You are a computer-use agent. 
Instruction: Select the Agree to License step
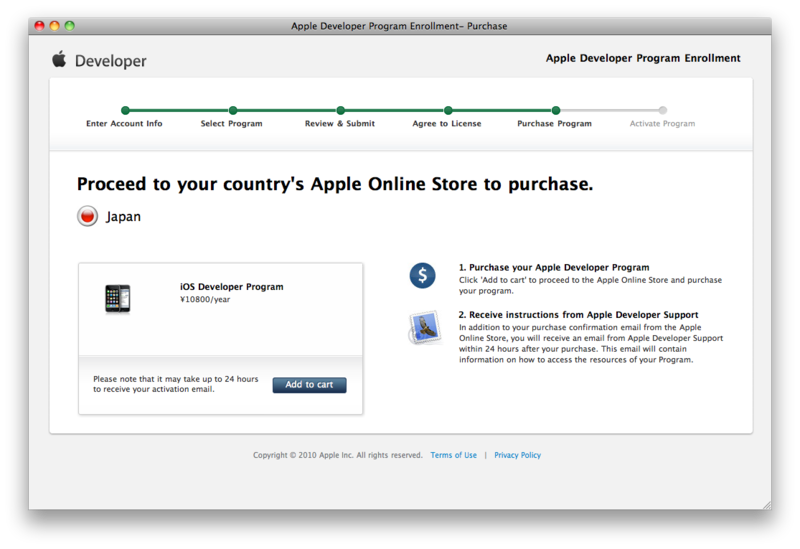click(447, 123)
